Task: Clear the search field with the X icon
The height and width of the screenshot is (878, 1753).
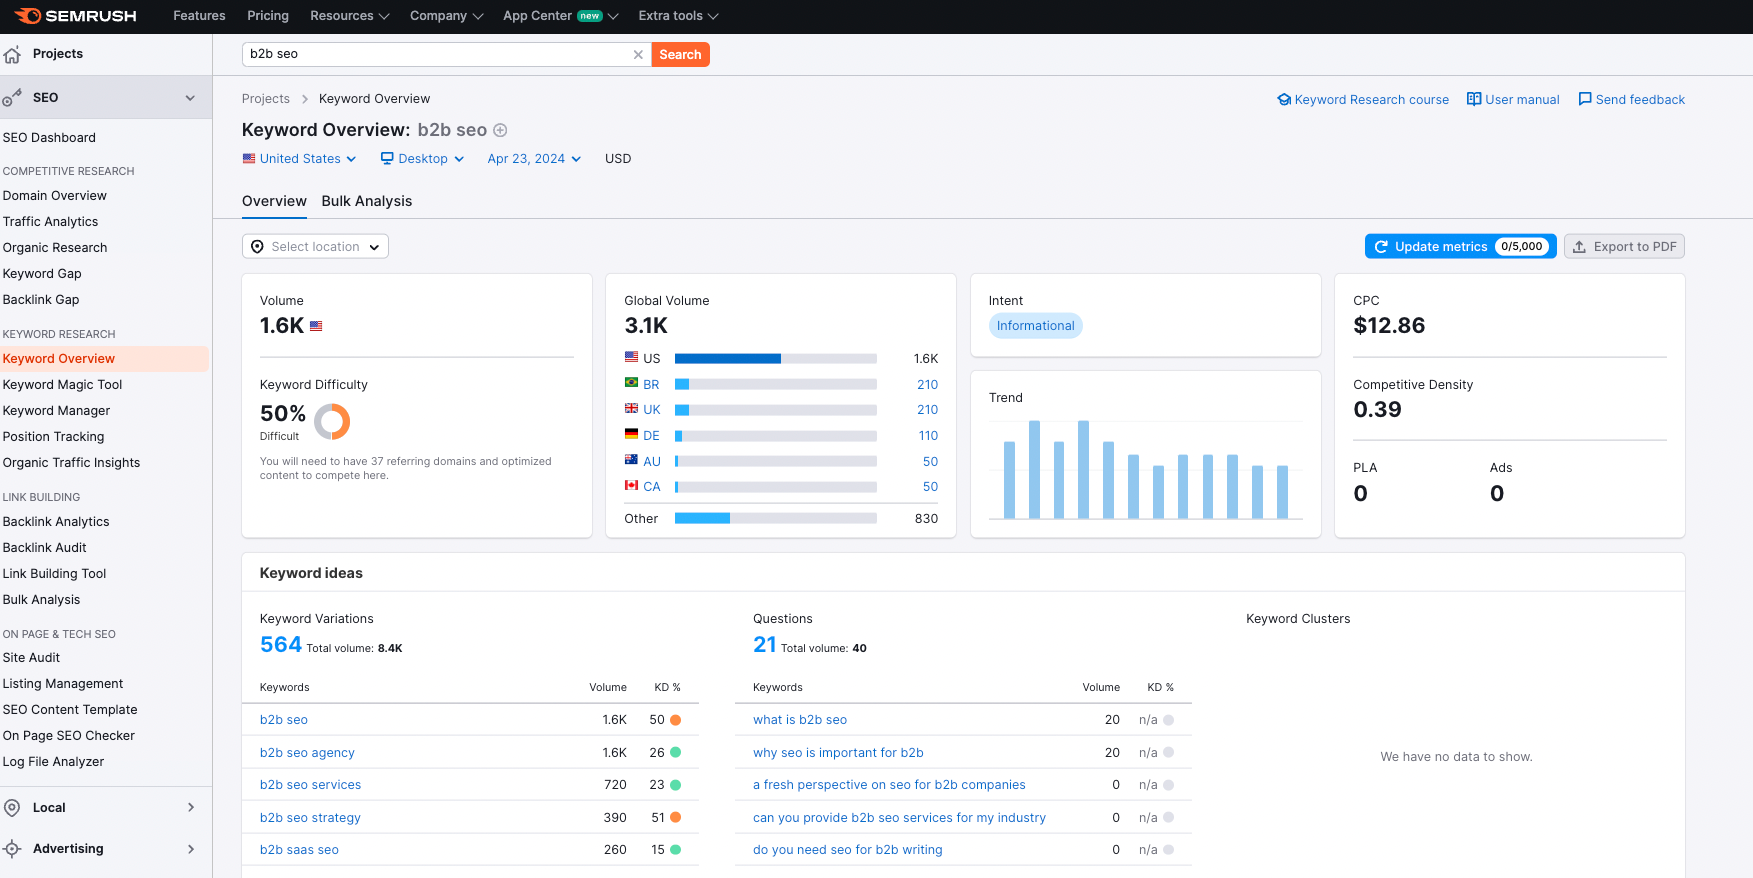Action: point(638,55)
